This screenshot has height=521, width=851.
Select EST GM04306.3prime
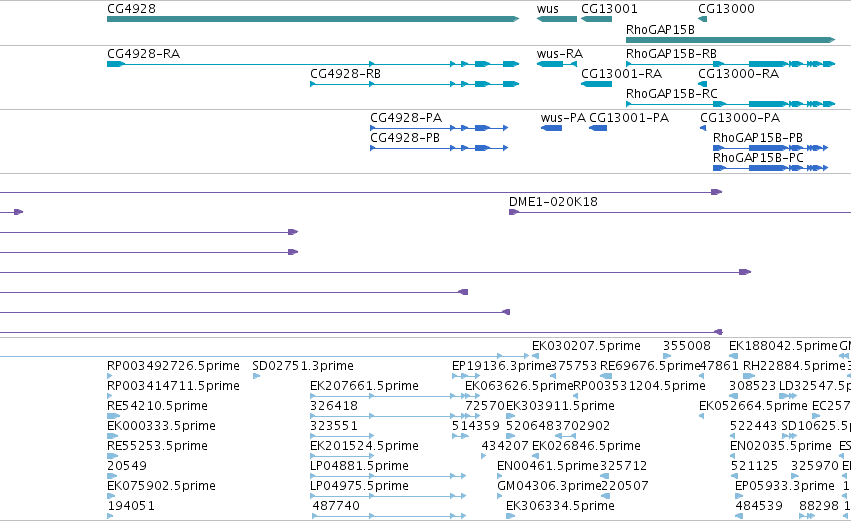[549, 487]
